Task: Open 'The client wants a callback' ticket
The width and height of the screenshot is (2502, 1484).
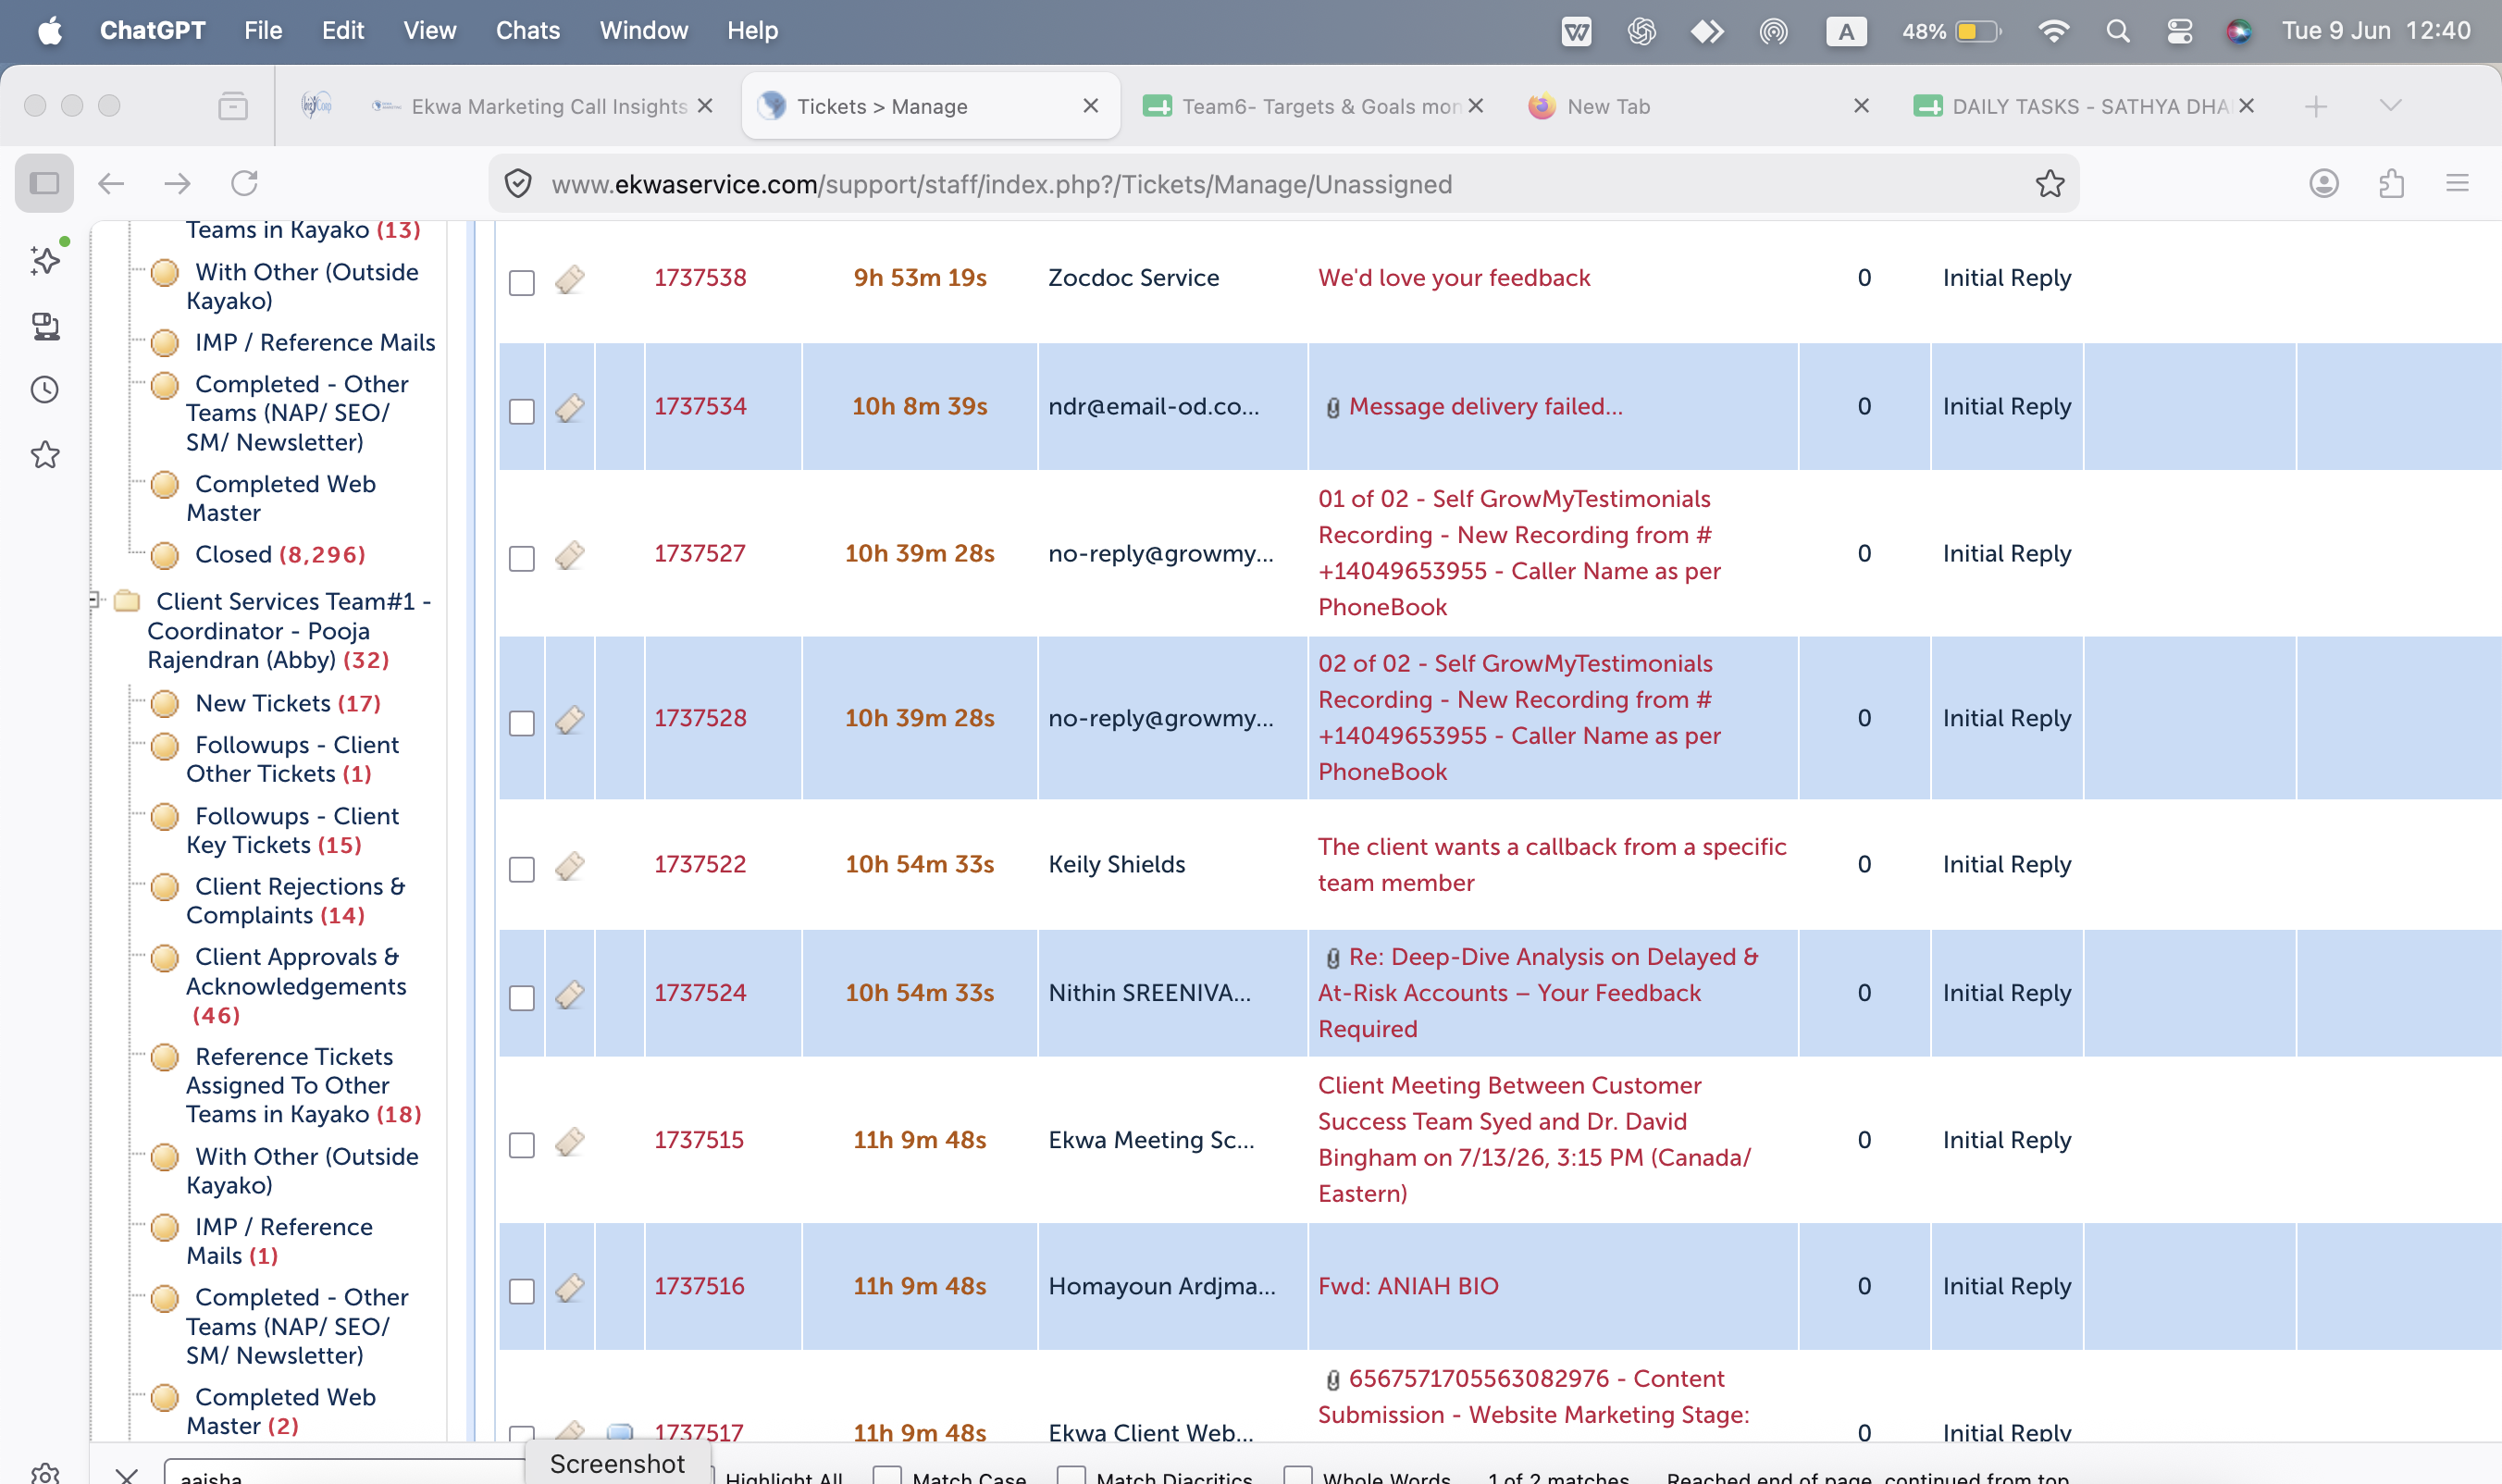Action: (x=1552, y=865)
